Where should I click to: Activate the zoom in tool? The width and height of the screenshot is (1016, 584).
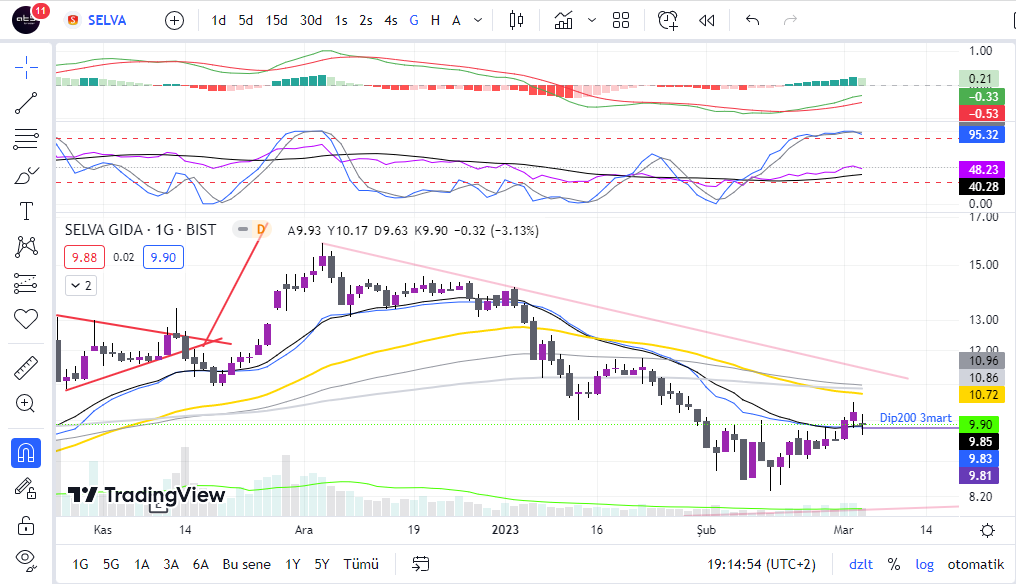coord(26,404)
